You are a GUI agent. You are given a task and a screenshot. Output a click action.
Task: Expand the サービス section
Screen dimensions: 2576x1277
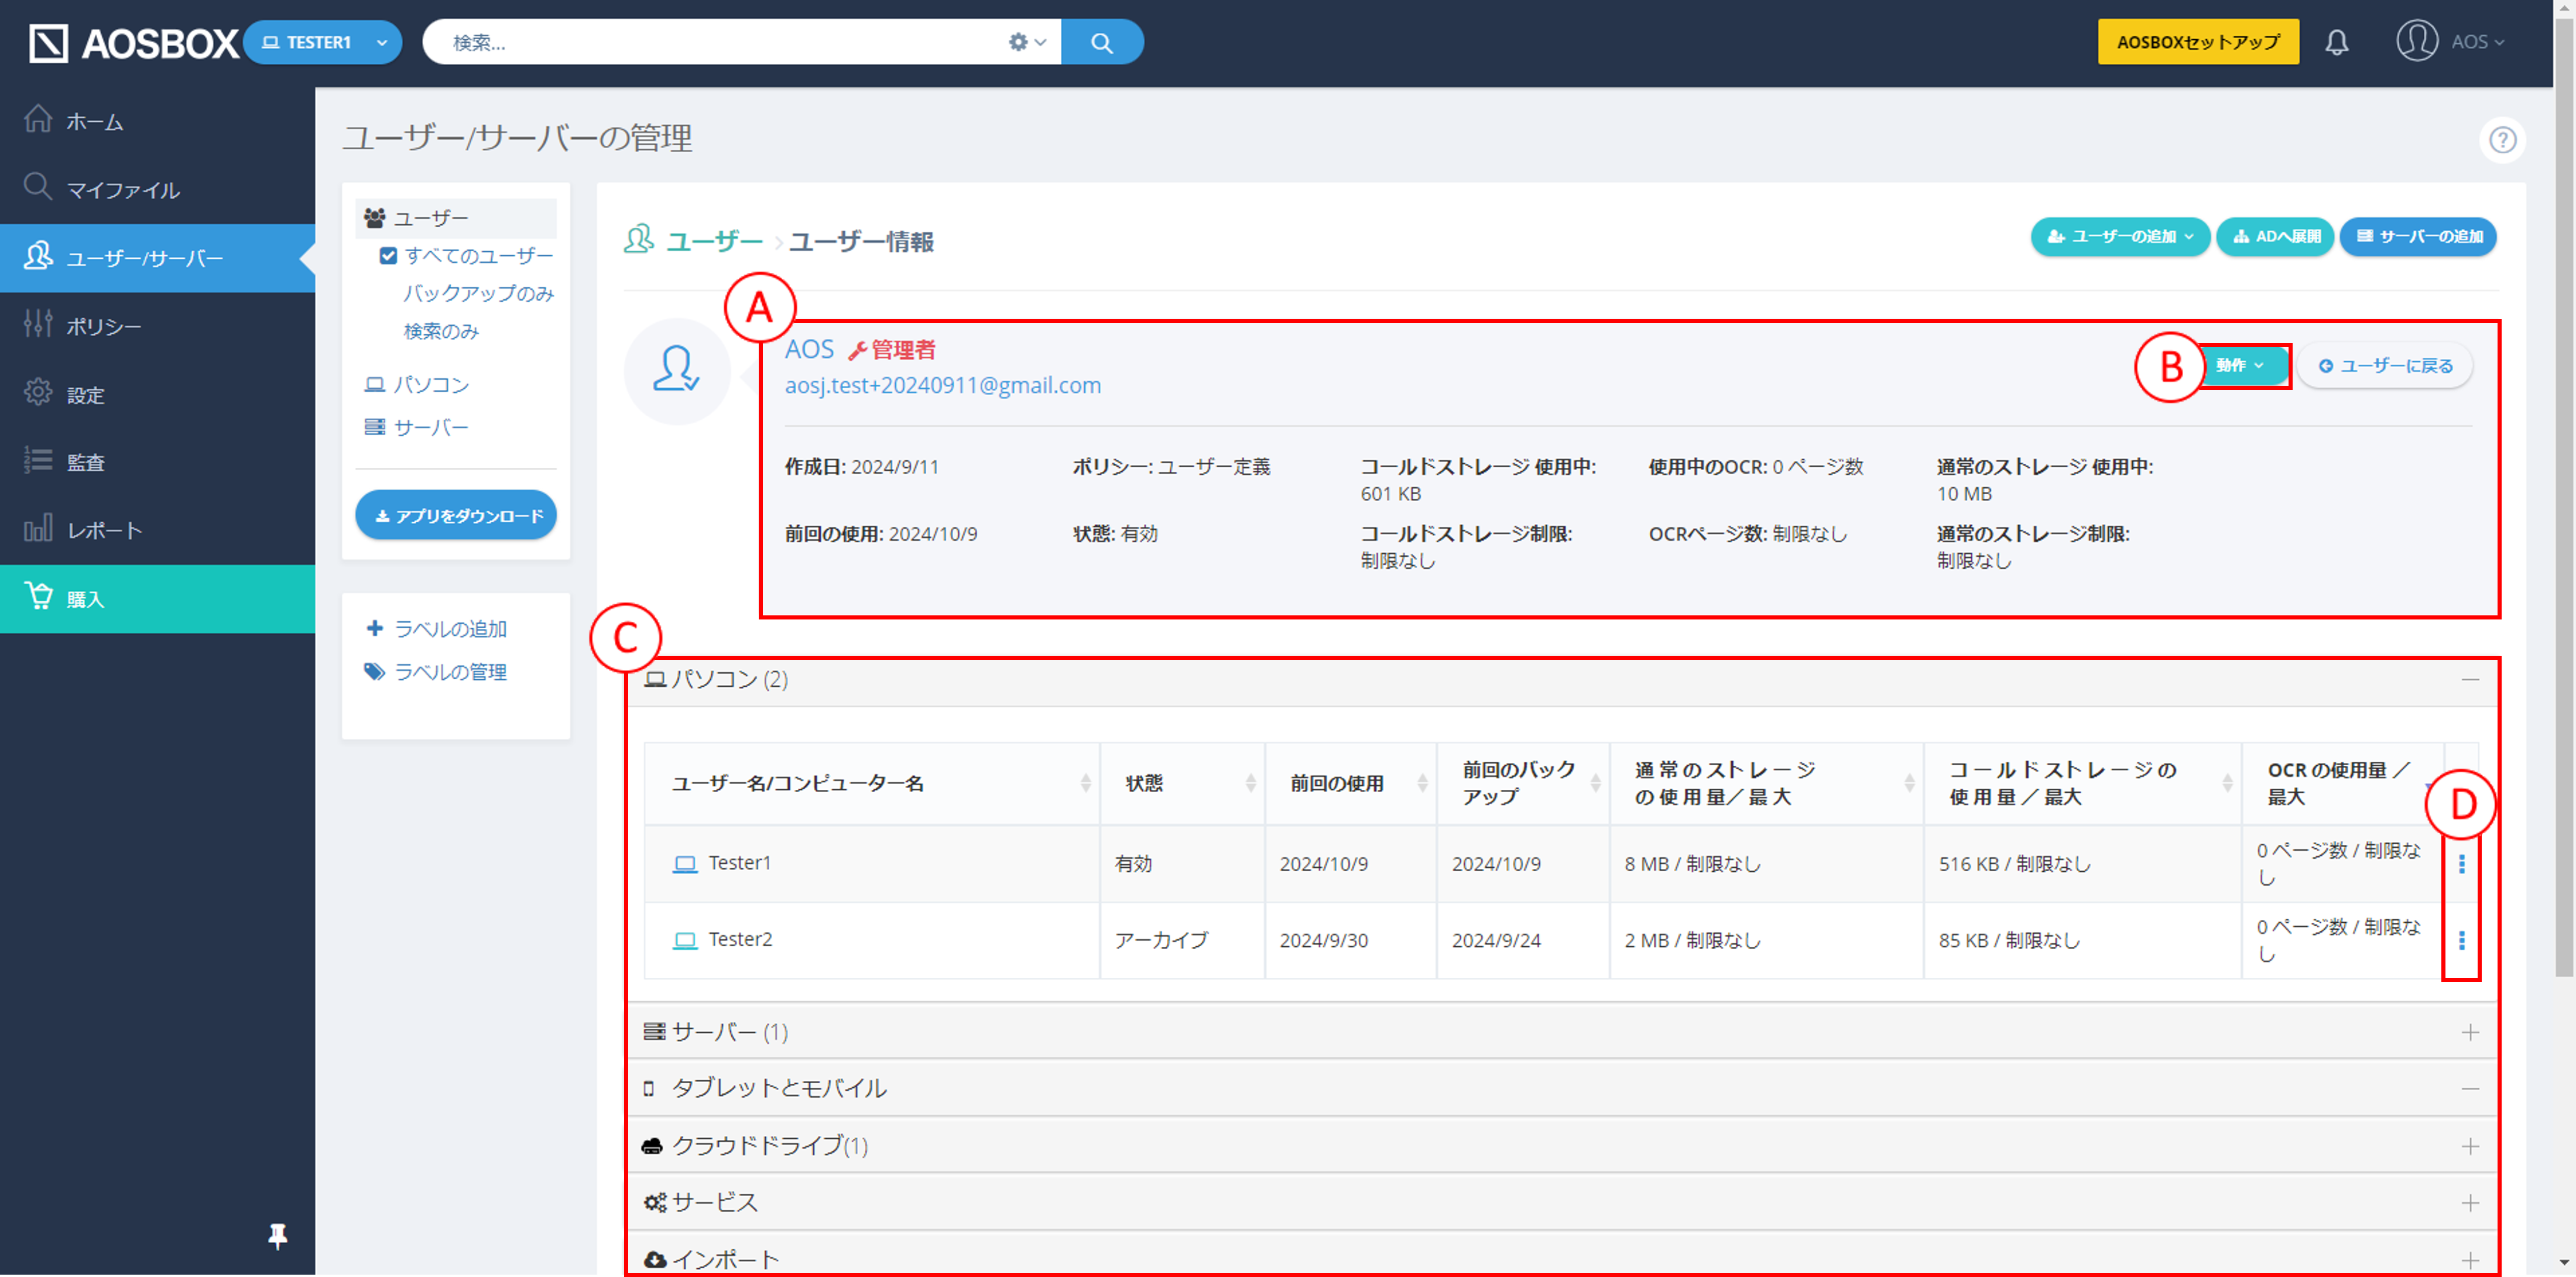2470,1204
